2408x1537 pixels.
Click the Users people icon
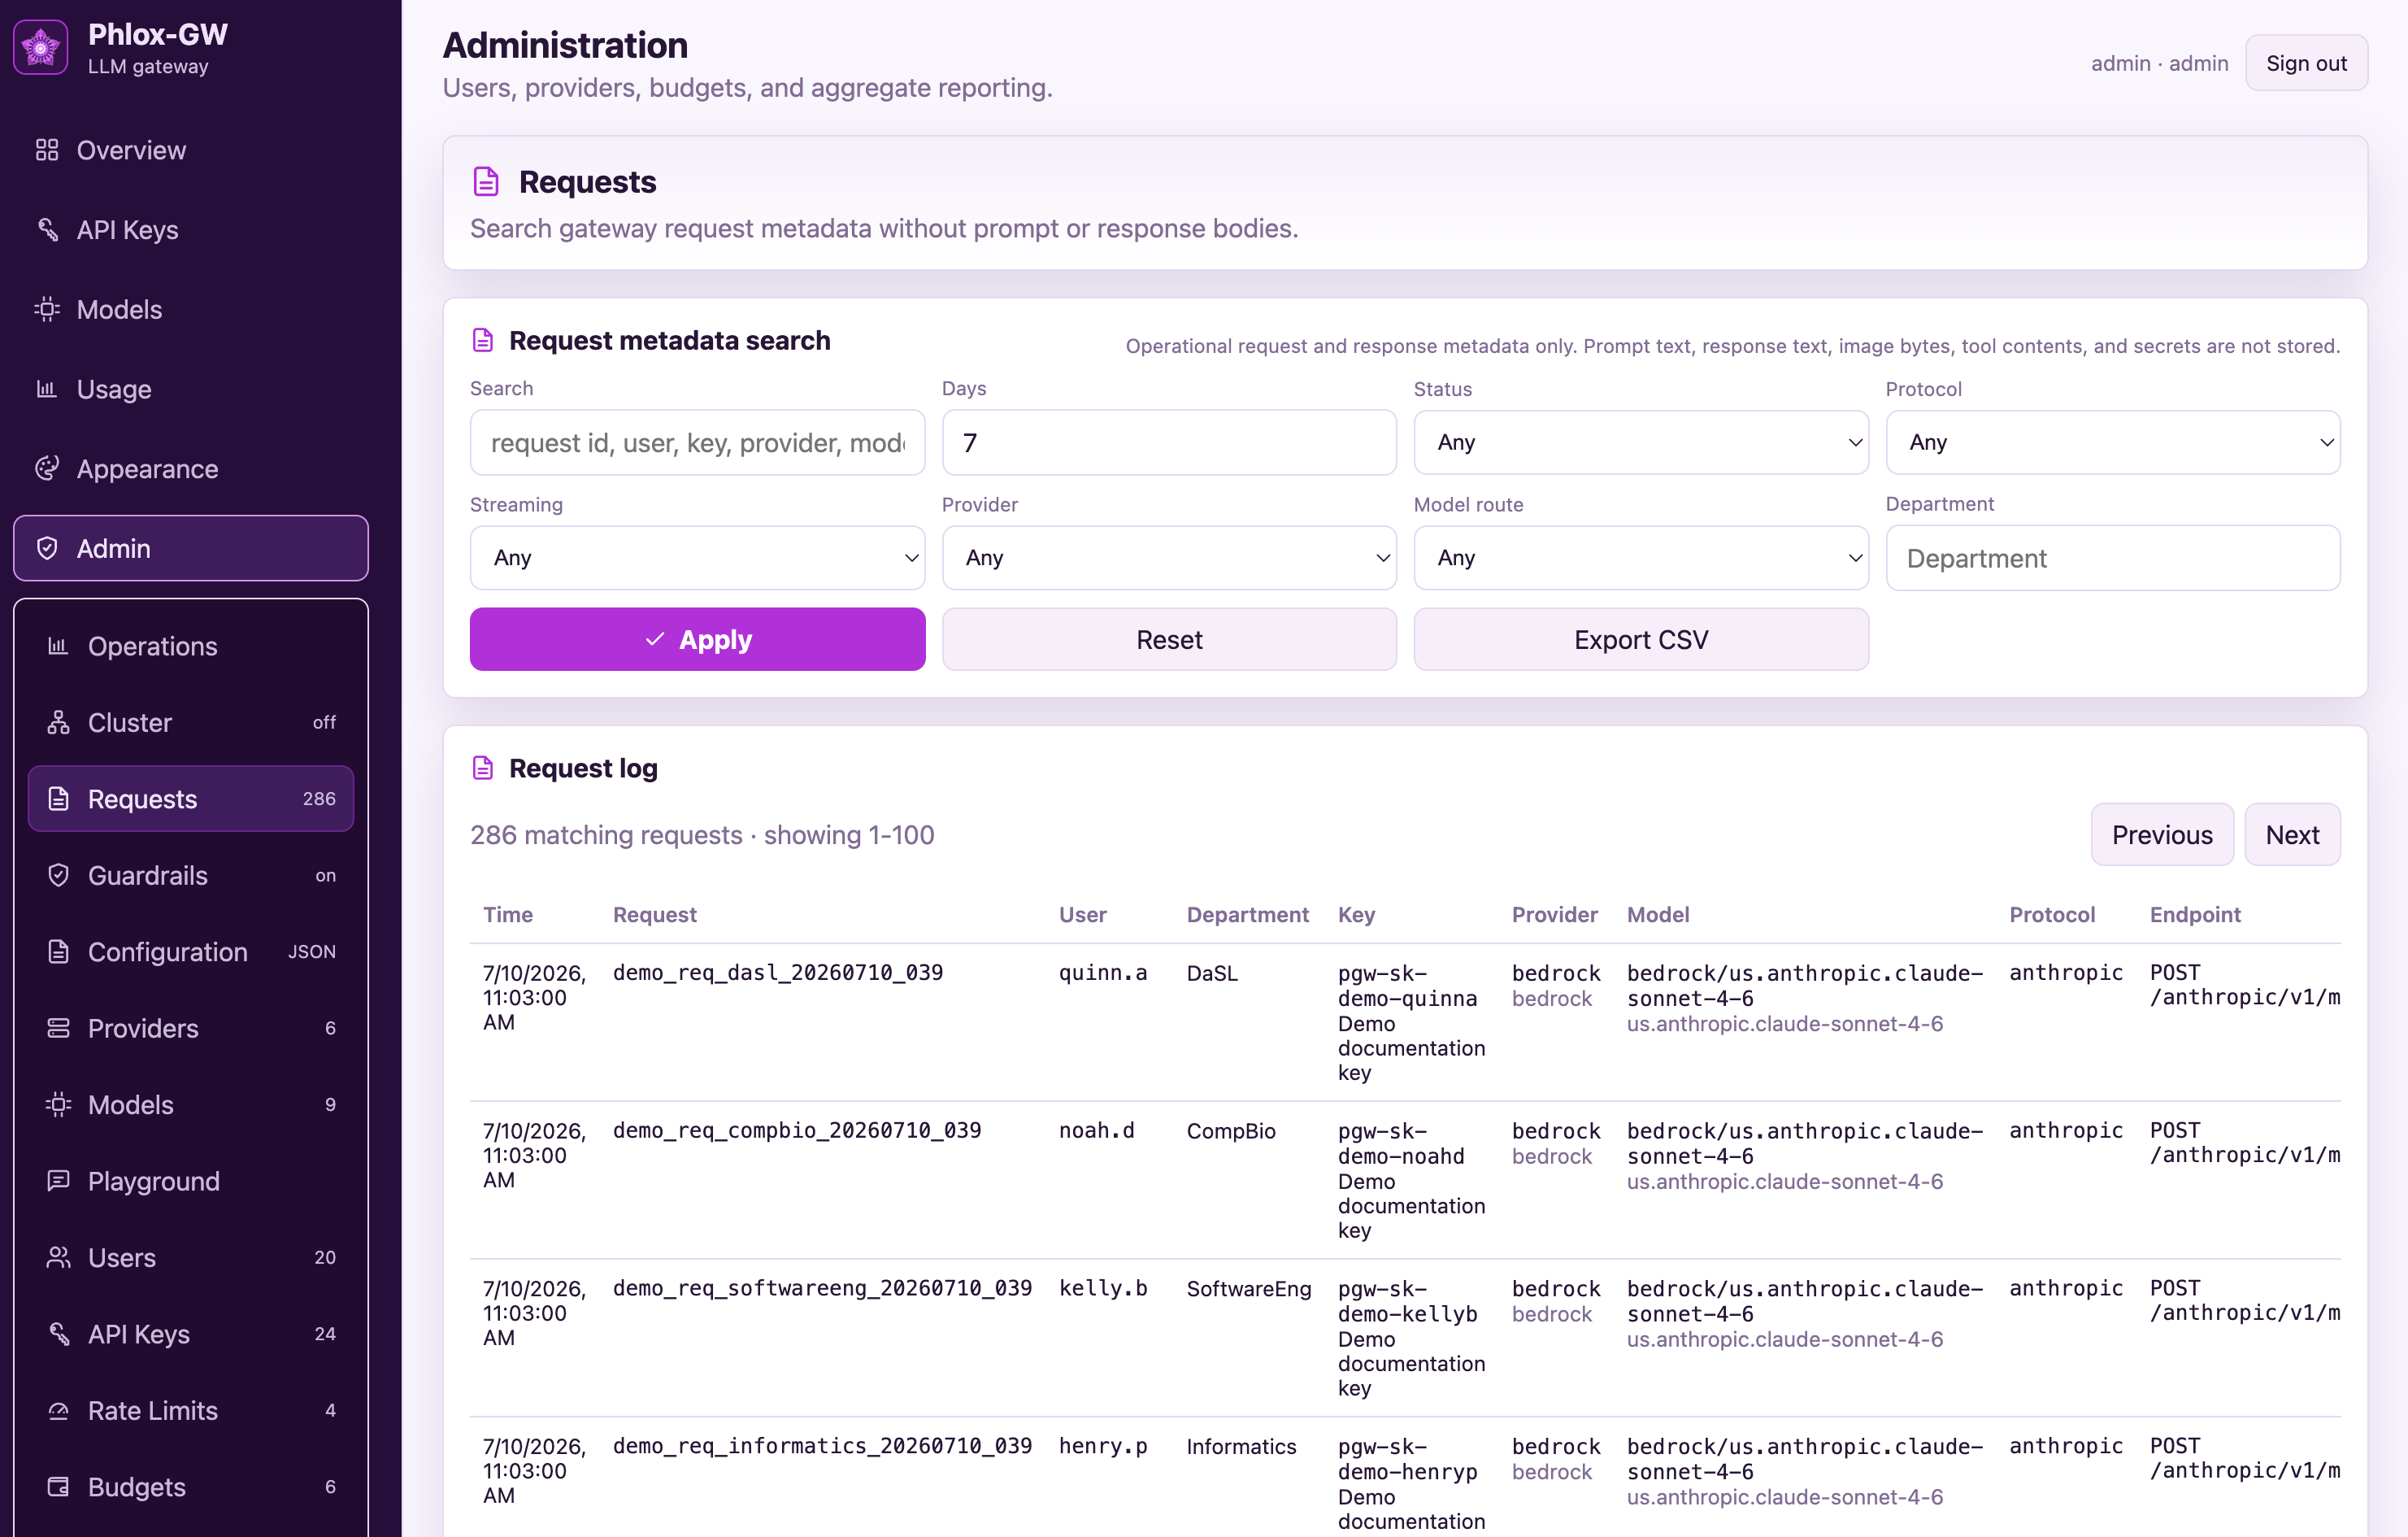pos(59,1257)
